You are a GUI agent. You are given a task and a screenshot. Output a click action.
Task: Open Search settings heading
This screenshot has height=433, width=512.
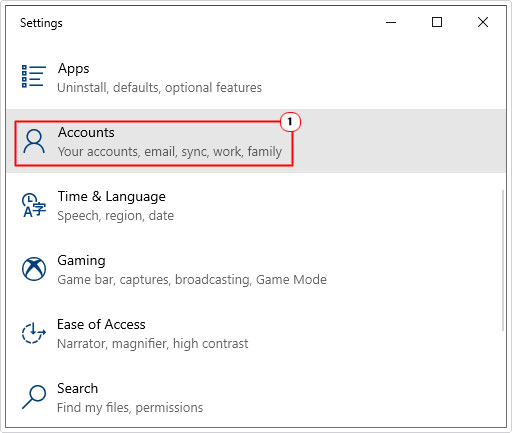coord(77,388)
